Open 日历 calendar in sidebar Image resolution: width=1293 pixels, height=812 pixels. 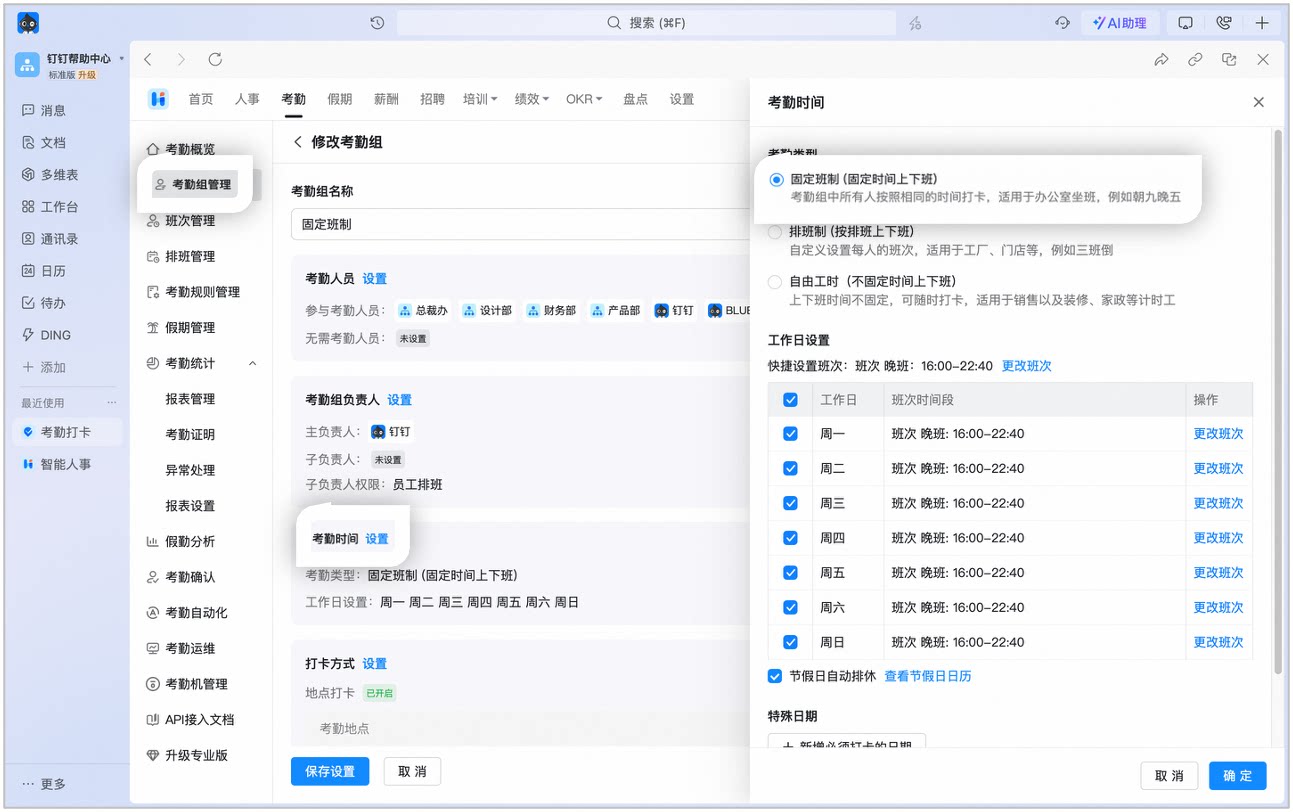pyautogui.click(x=44, y=271)
